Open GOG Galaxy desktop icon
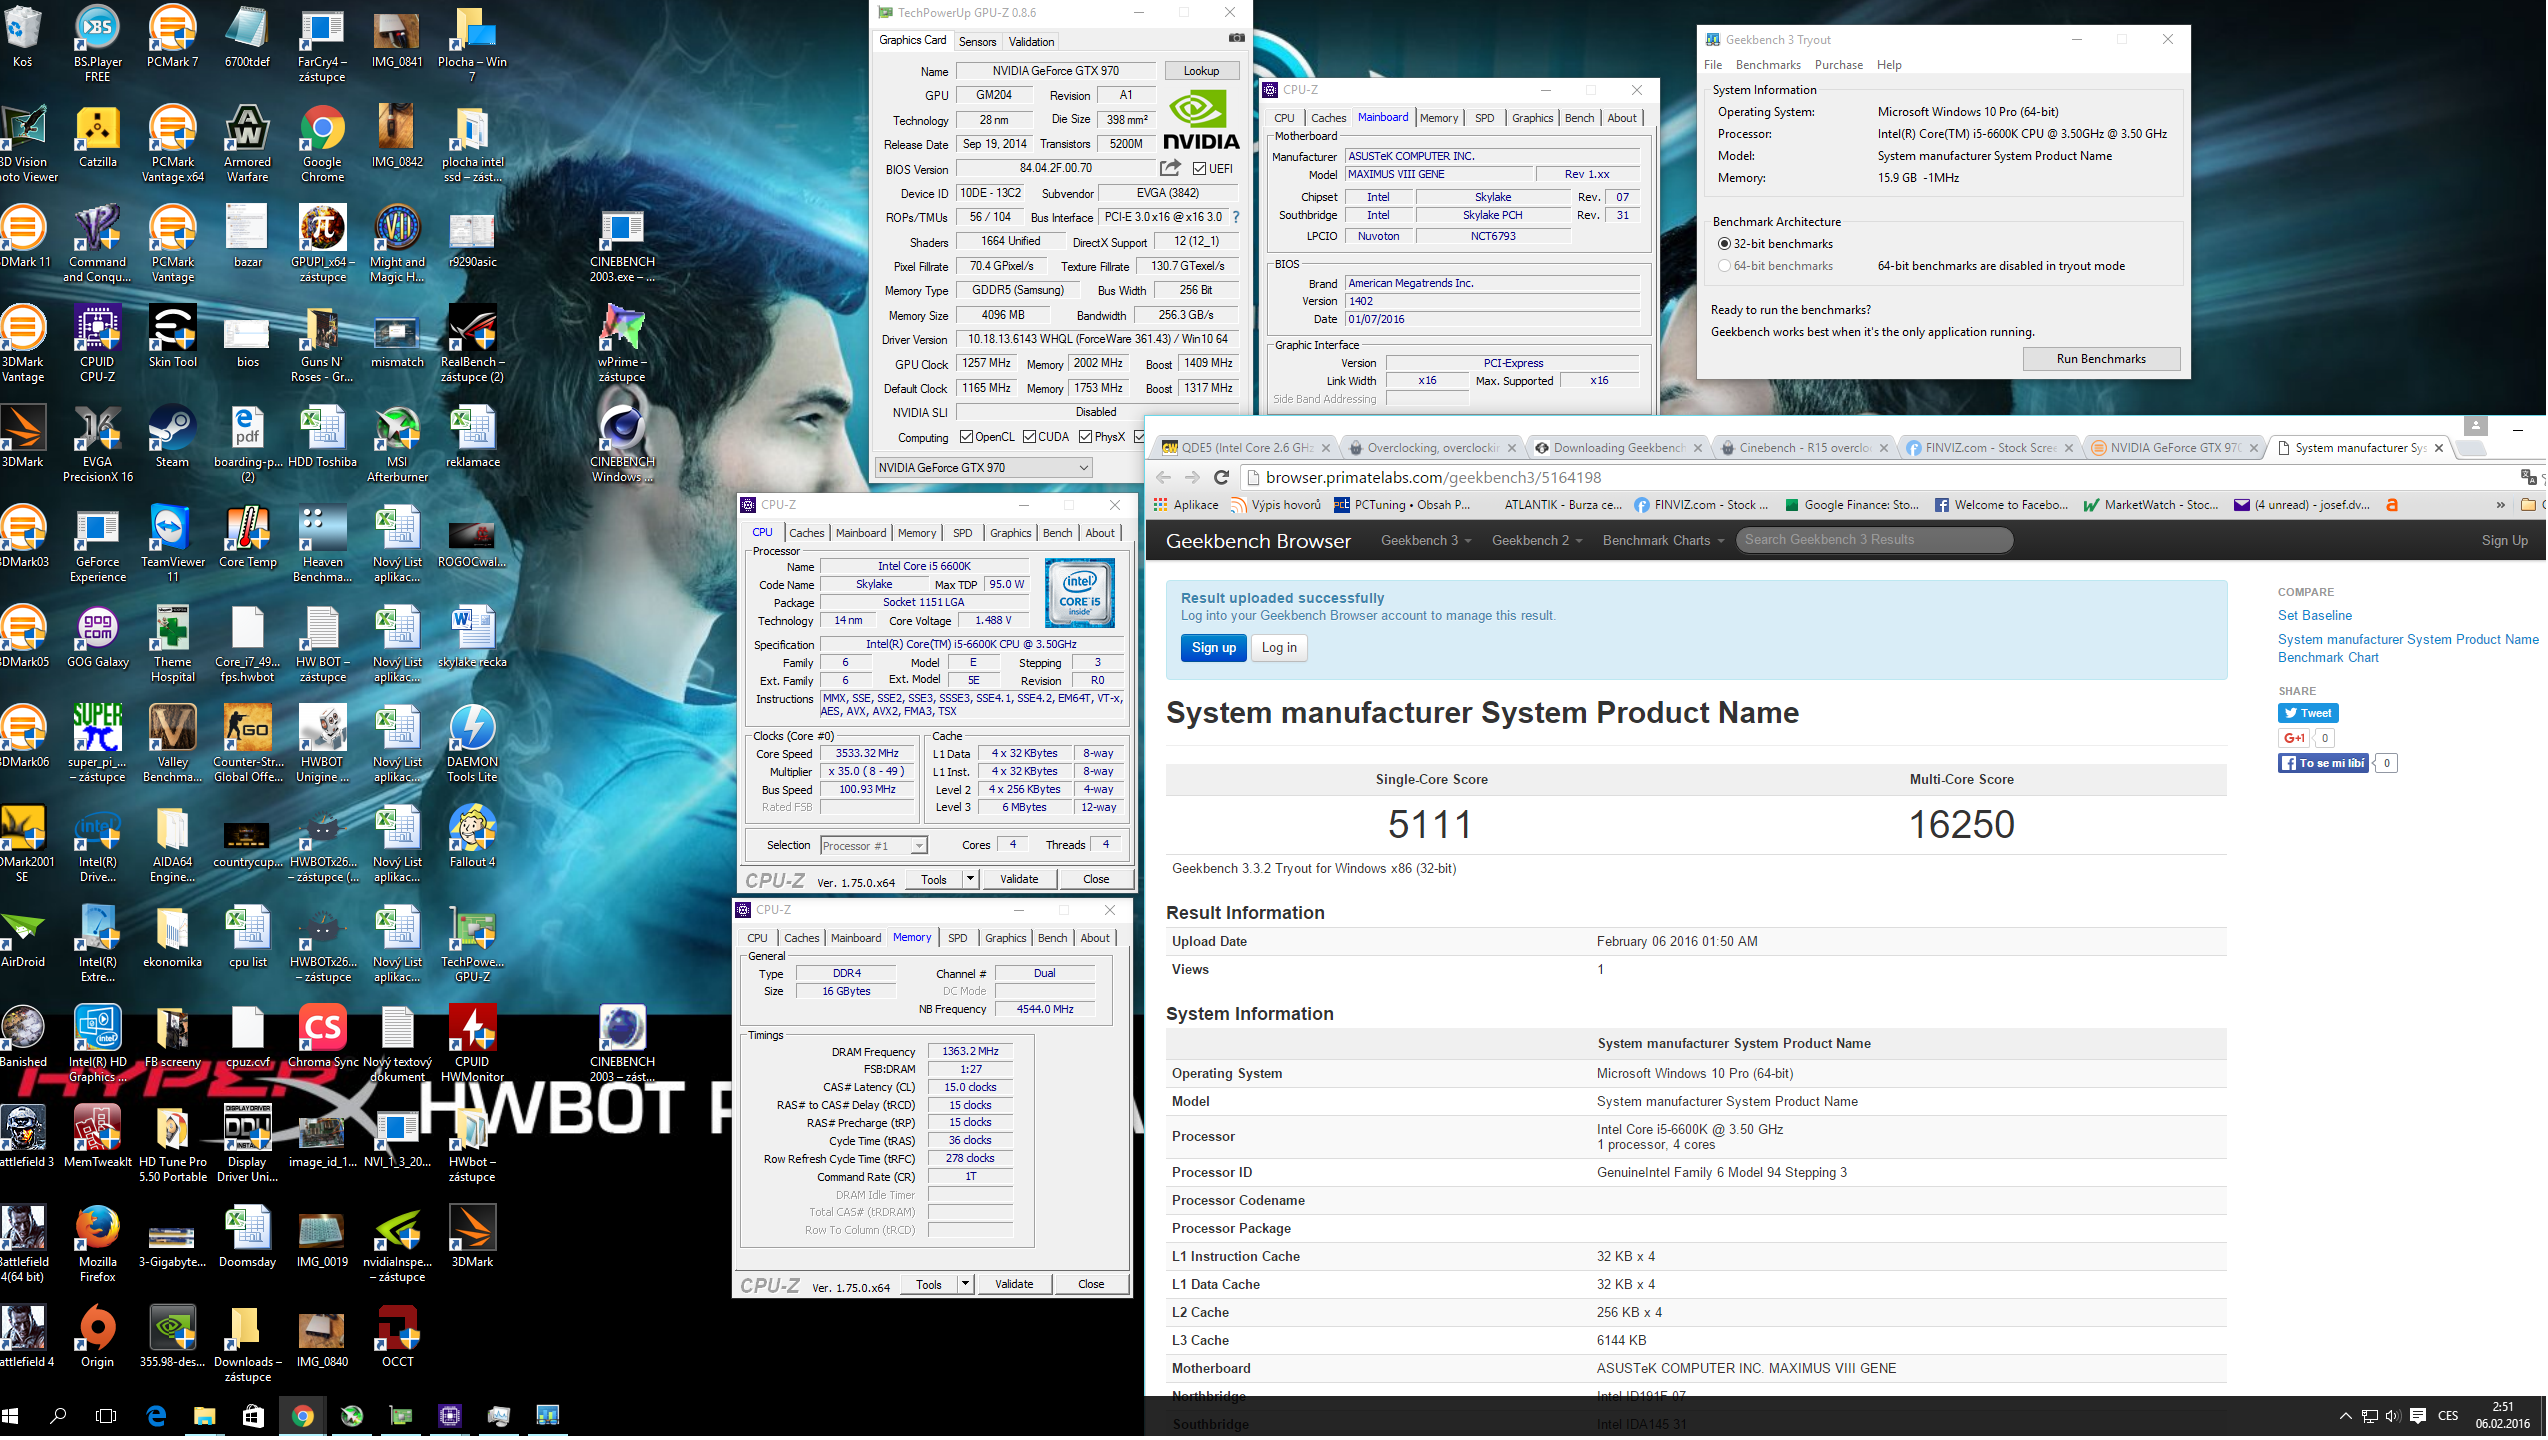This screenshot has height=1440, width=2548. coord(97,638)
